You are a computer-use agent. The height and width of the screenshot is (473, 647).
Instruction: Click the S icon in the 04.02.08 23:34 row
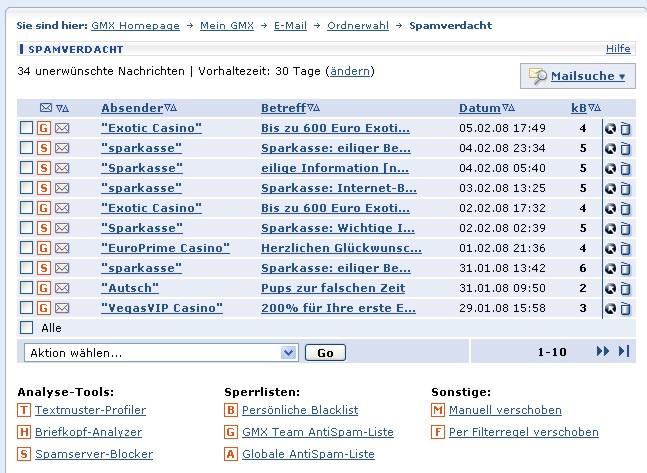(x=44, y=148)
